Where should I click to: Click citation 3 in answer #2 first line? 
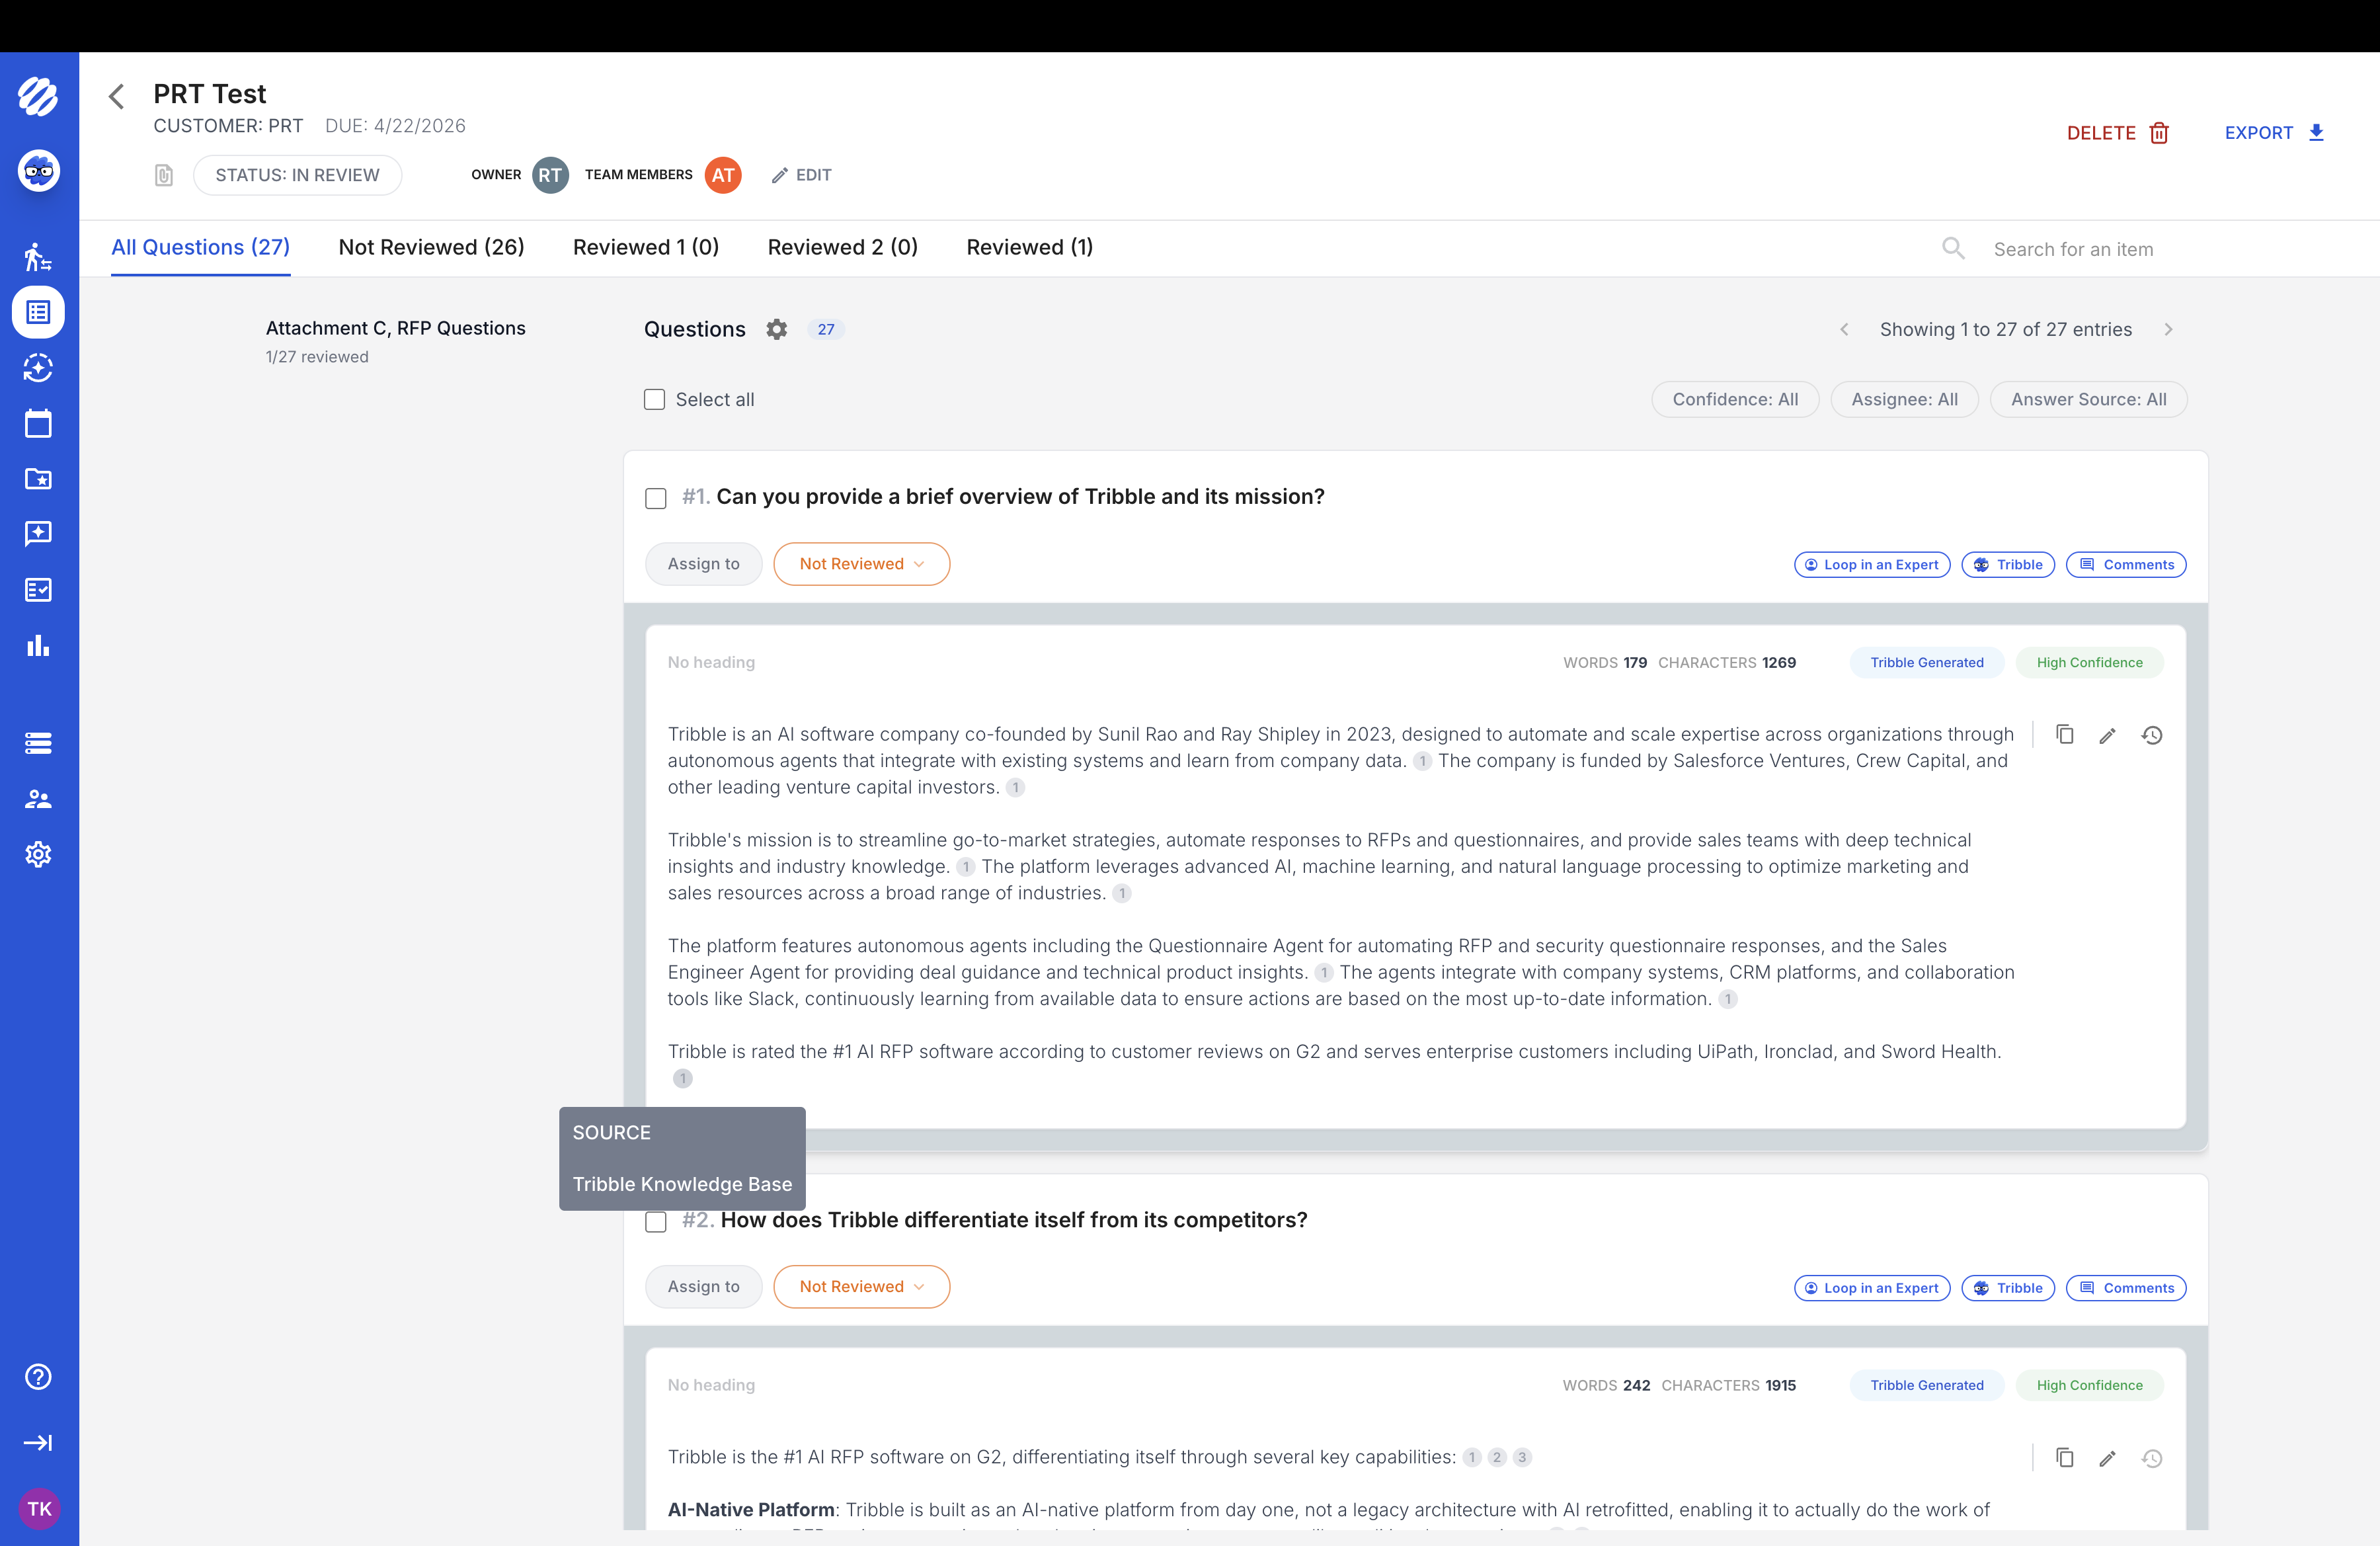[1522, 1457]
